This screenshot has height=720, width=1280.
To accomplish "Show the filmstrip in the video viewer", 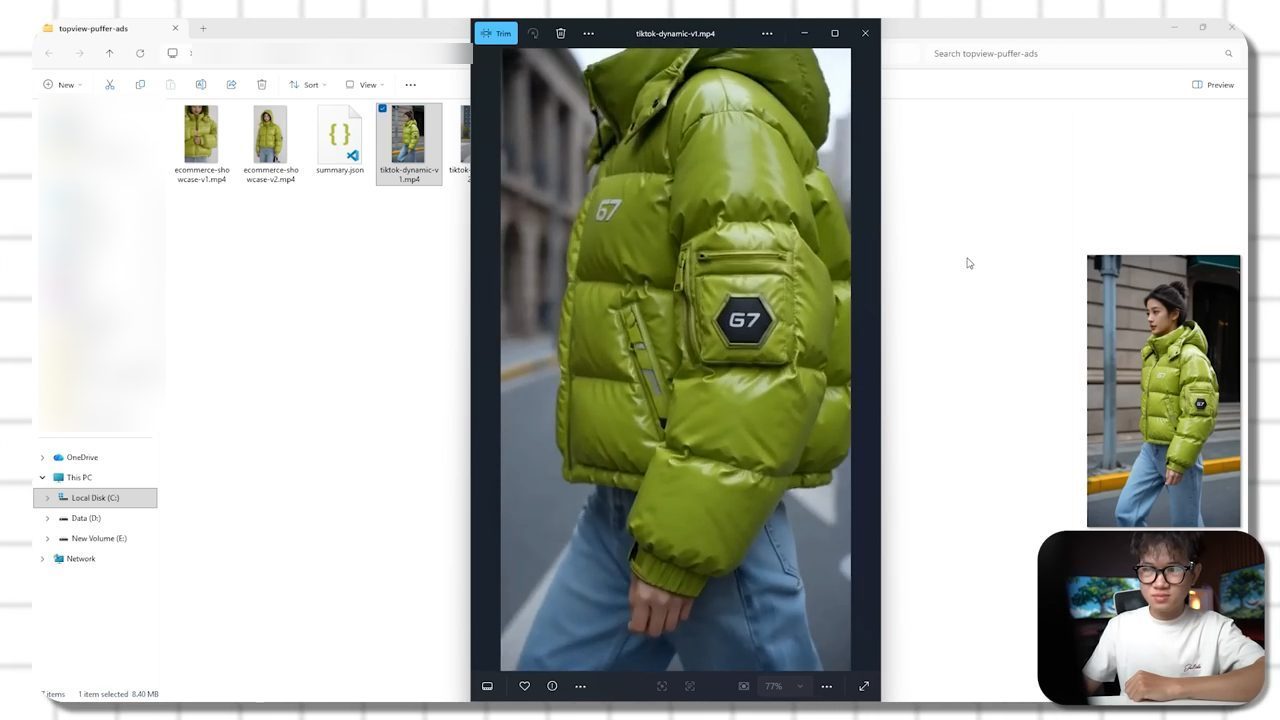I will click(x=487, y=686).
